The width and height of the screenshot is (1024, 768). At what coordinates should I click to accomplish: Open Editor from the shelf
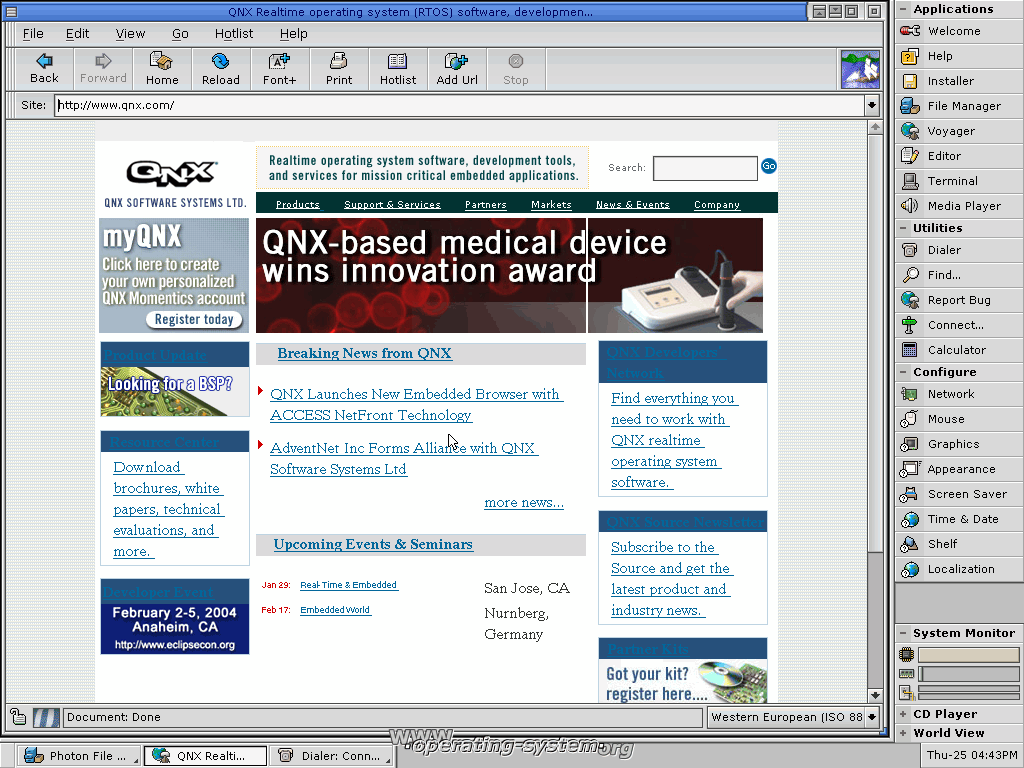[x=959, y=156]
